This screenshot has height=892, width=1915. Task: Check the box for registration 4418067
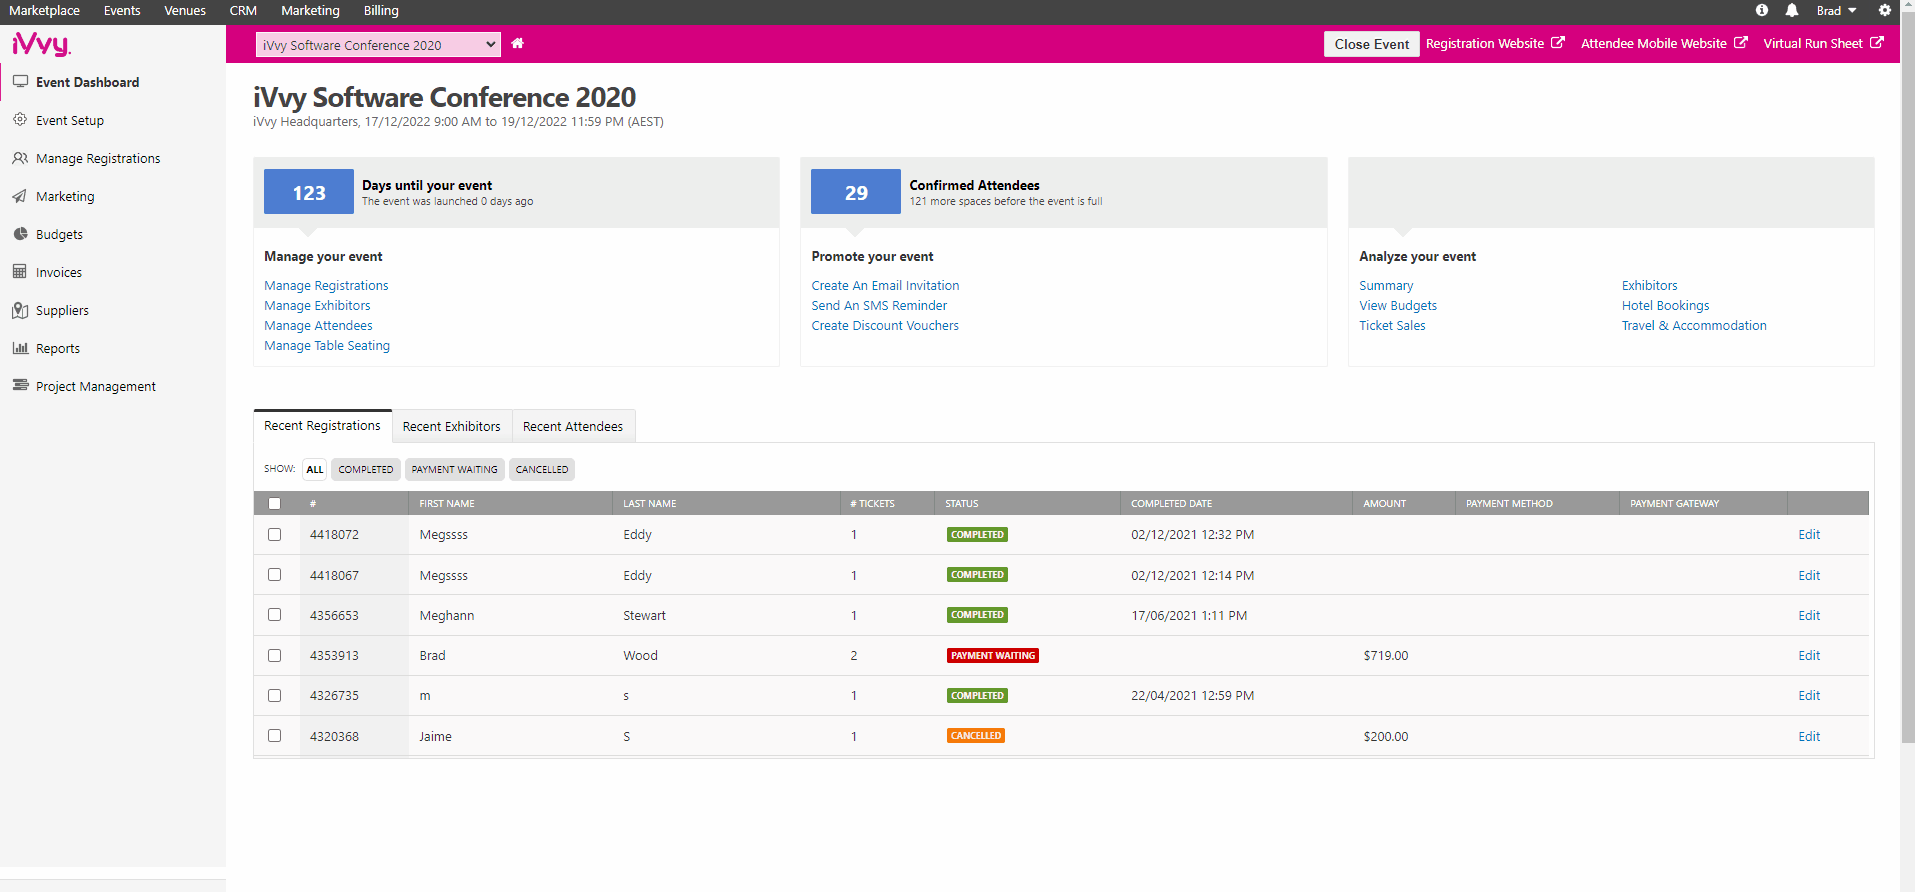[275, 575]
